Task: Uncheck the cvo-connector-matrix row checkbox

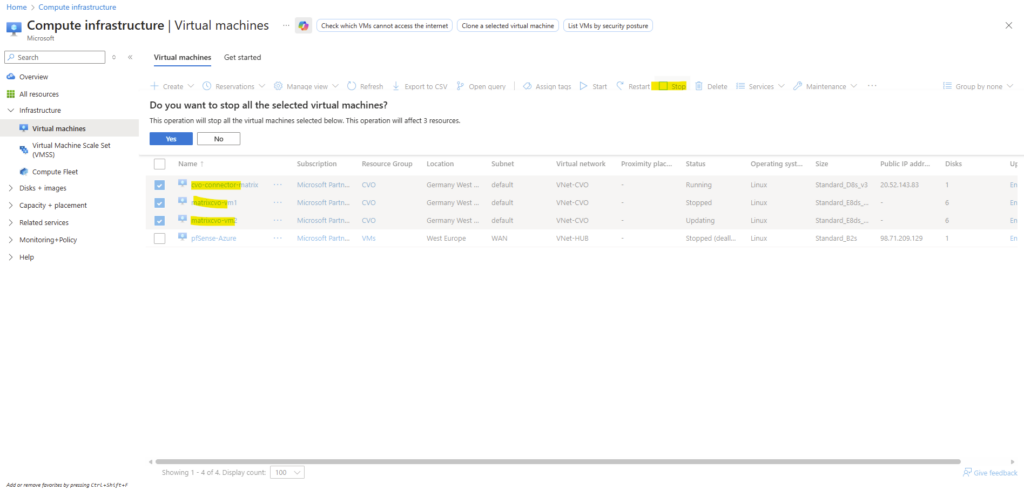Action: [x=160, y=185]
